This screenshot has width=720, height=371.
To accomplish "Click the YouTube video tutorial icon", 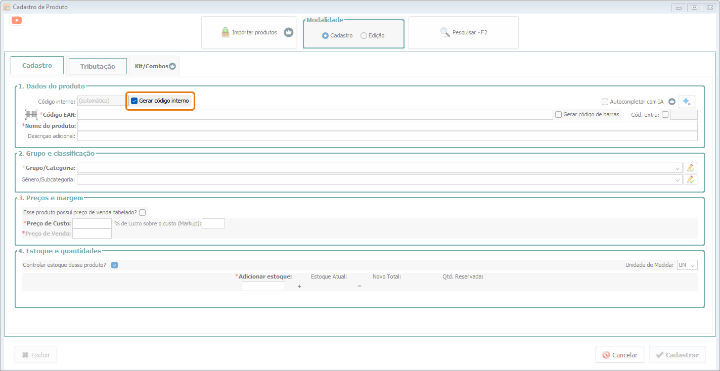I will coord(17,20).
